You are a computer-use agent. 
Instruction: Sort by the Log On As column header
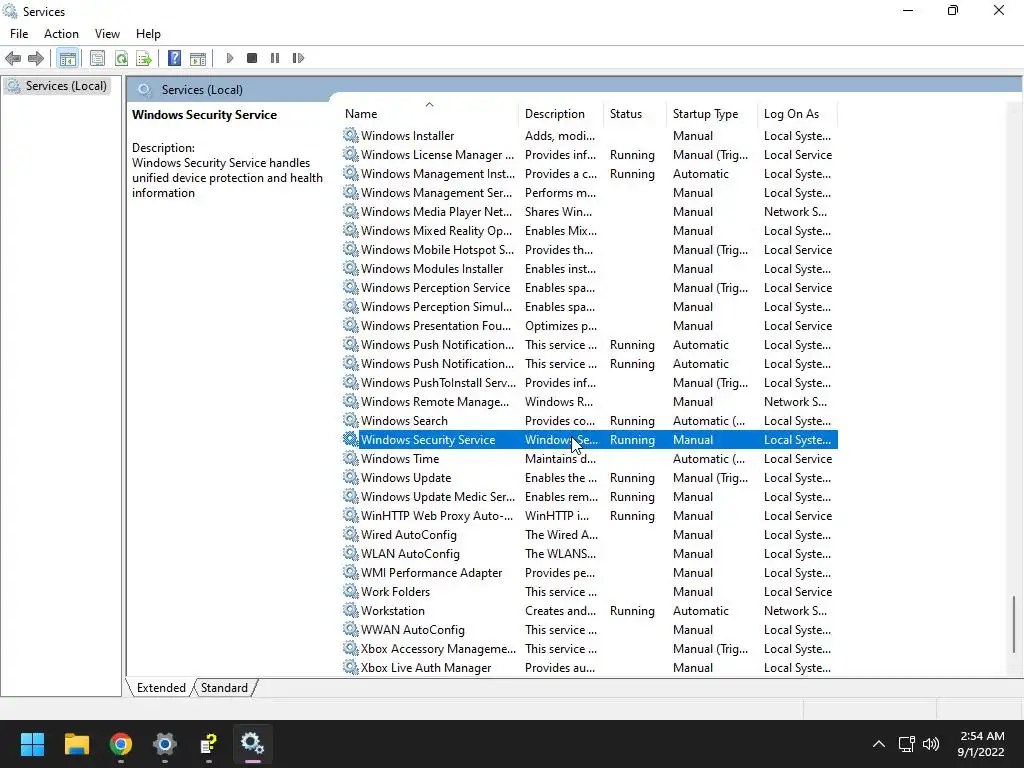click(797, 114)
